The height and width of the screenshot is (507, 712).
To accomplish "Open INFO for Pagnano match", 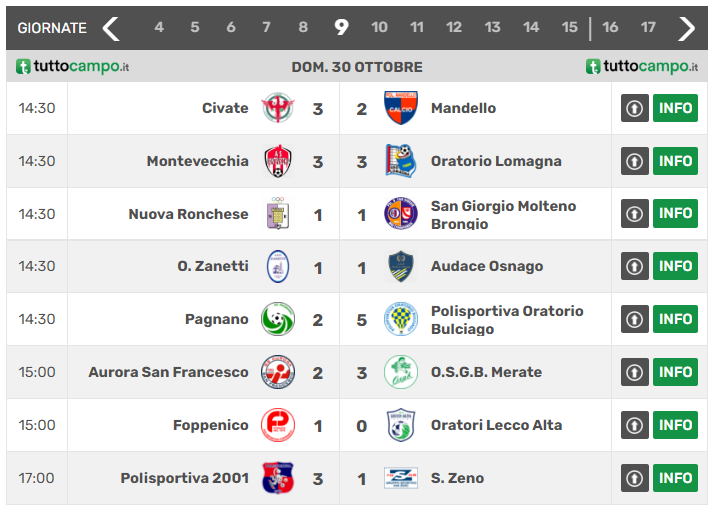I will coord(675,319).
